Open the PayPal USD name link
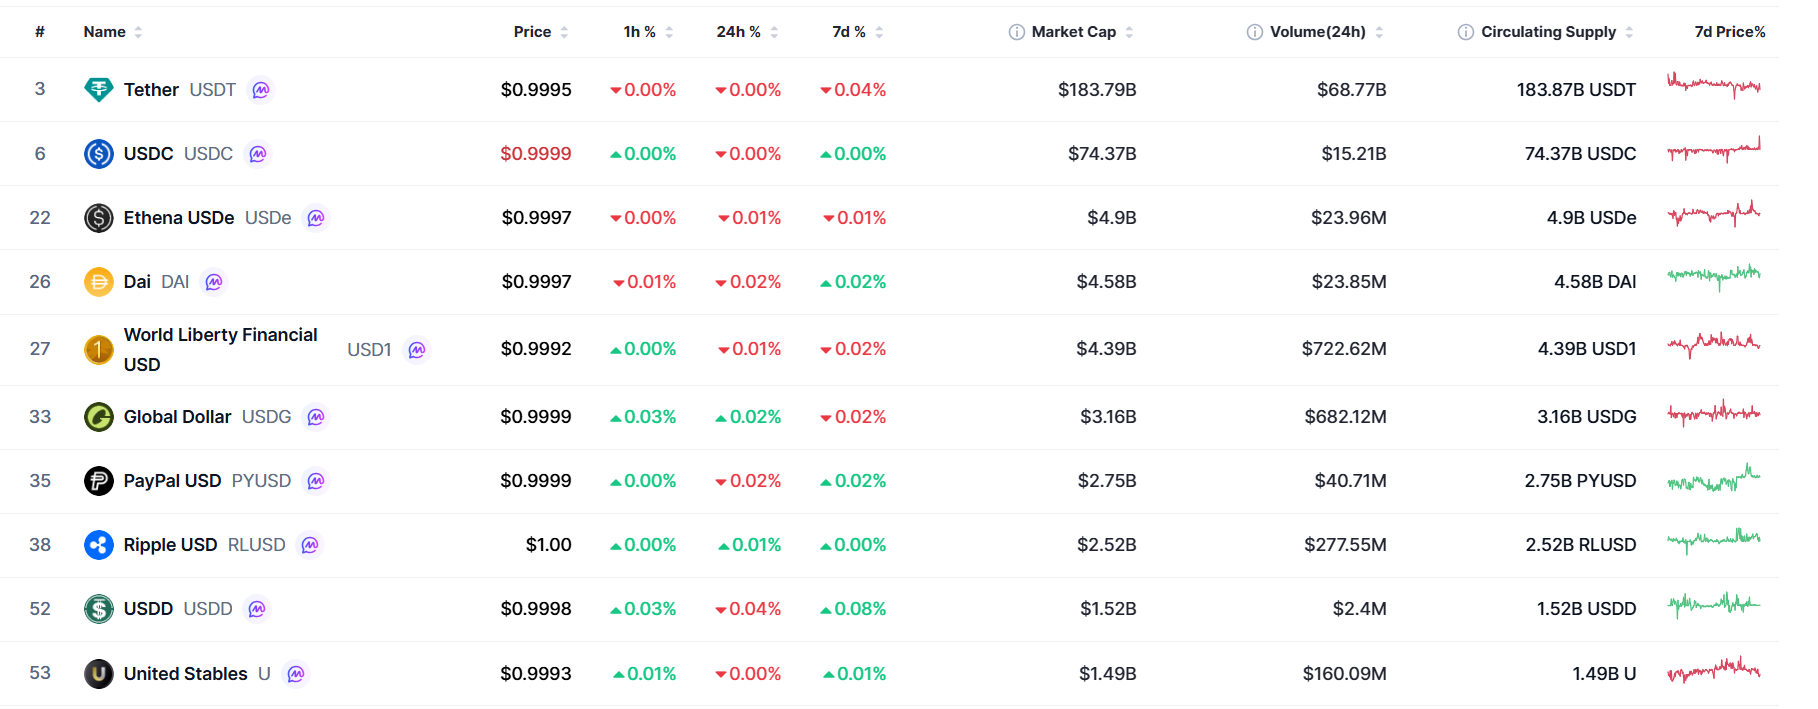Viewport: 1818px width, 709px height. 173,481
